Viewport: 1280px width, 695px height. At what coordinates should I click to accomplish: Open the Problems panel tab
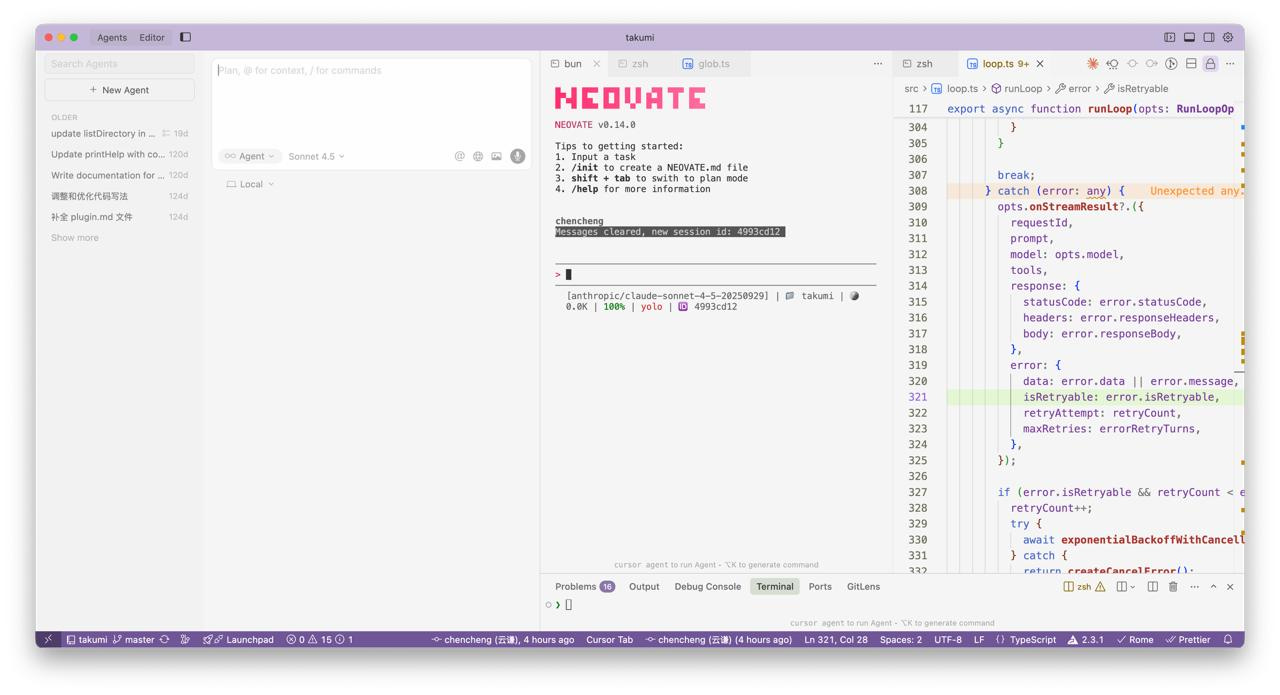[584, 587]
